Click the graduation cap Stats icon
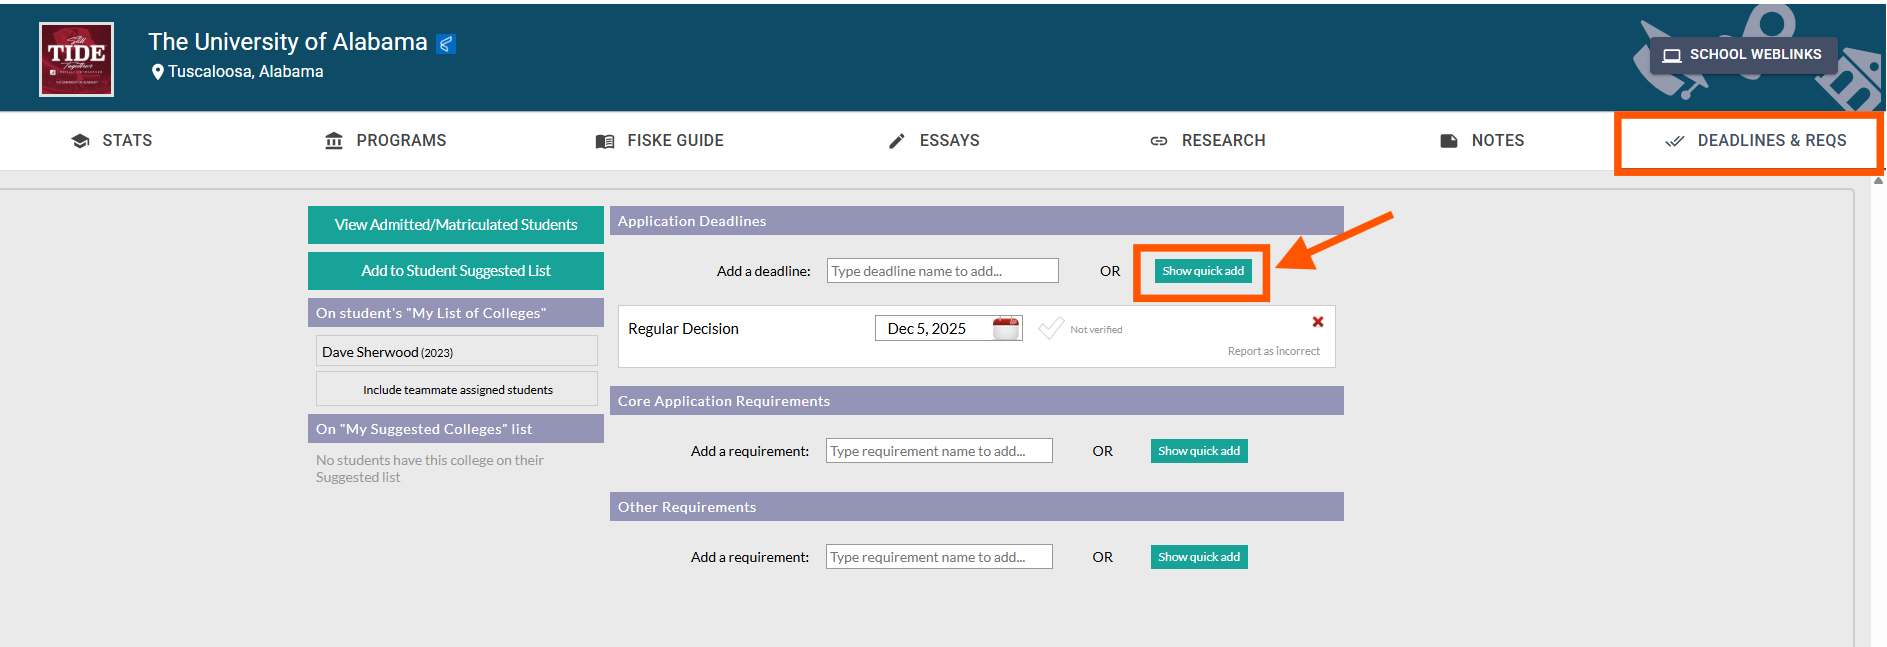Image resolution: width=1887 pixels, height=647 pixels. click(81, 141)
